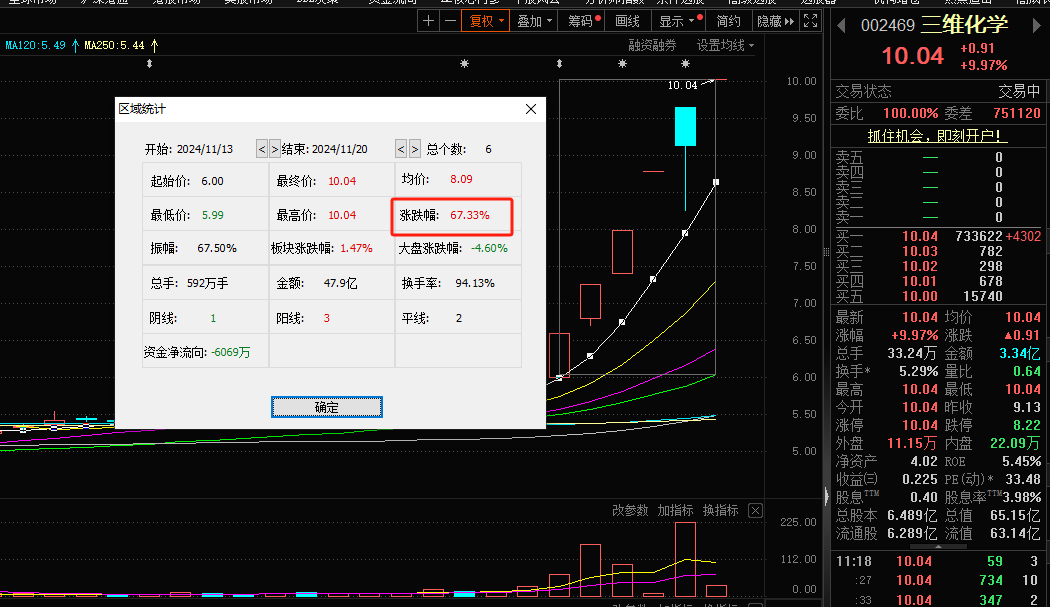The image size is (1050, 607).
Task: Click the panel splitter collapse arrow
Action: (x=825, y=496)
